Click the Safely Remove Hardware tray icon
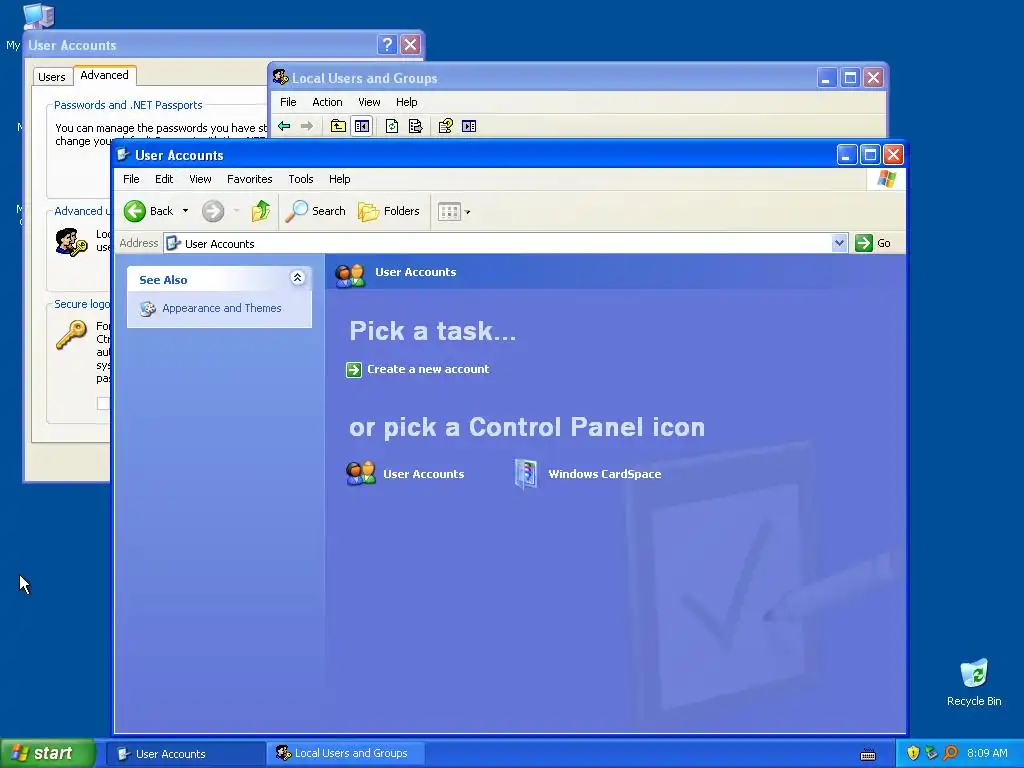 [931, 753]
